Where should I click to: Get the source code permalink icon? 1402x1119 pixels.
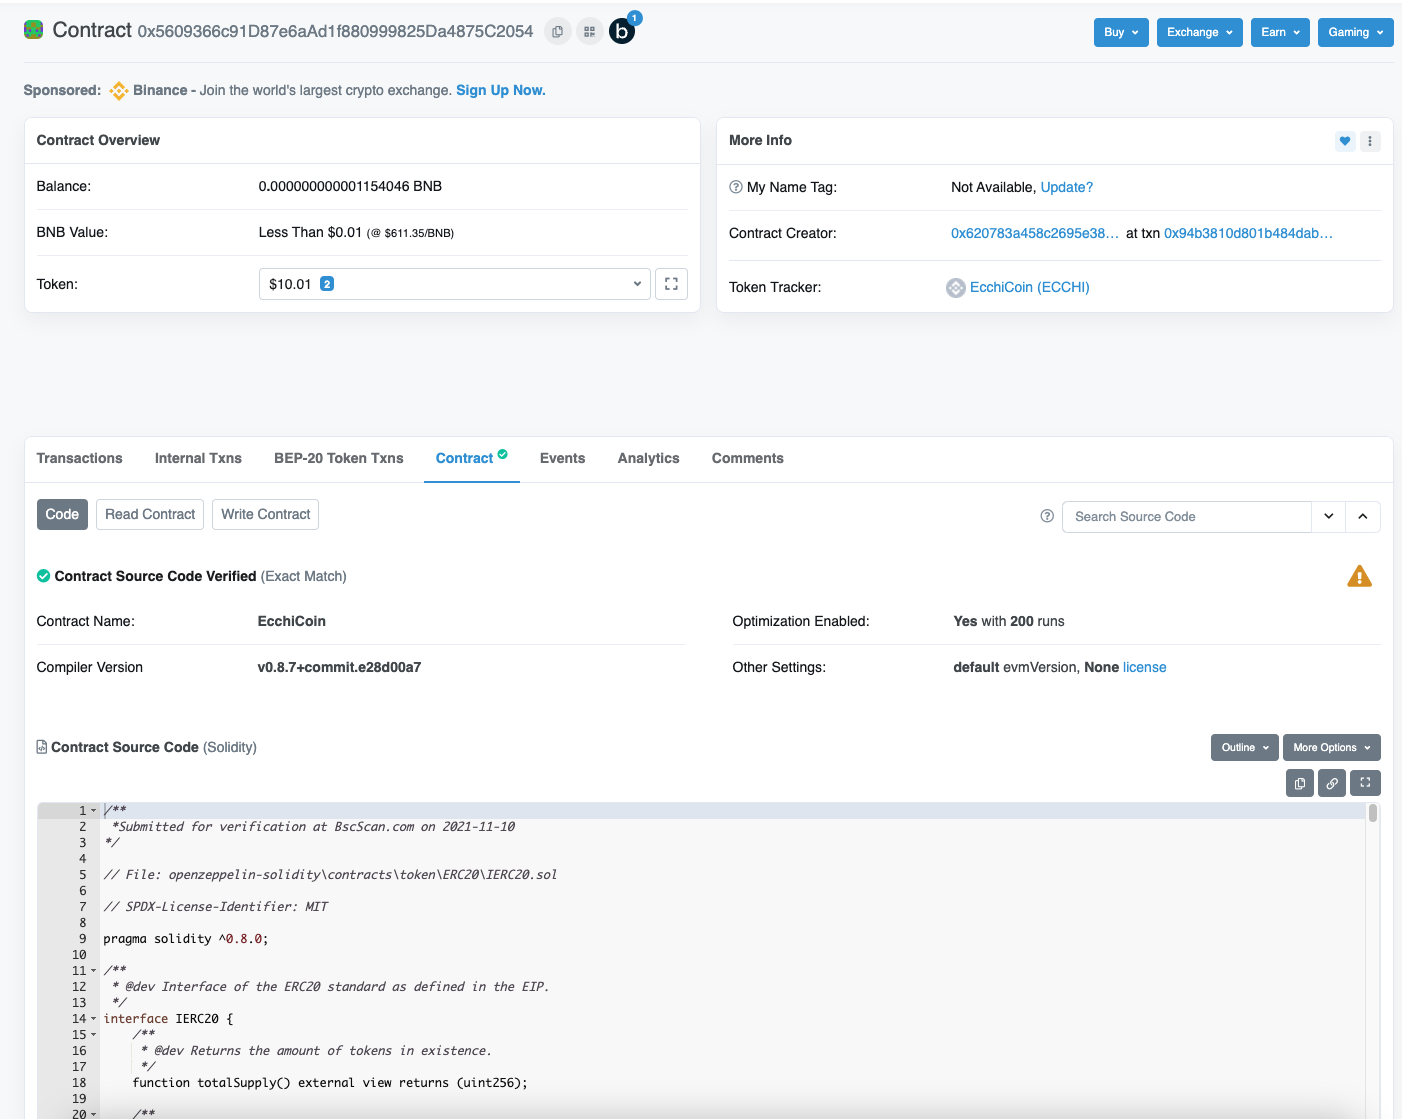(x=1332, y=783)
